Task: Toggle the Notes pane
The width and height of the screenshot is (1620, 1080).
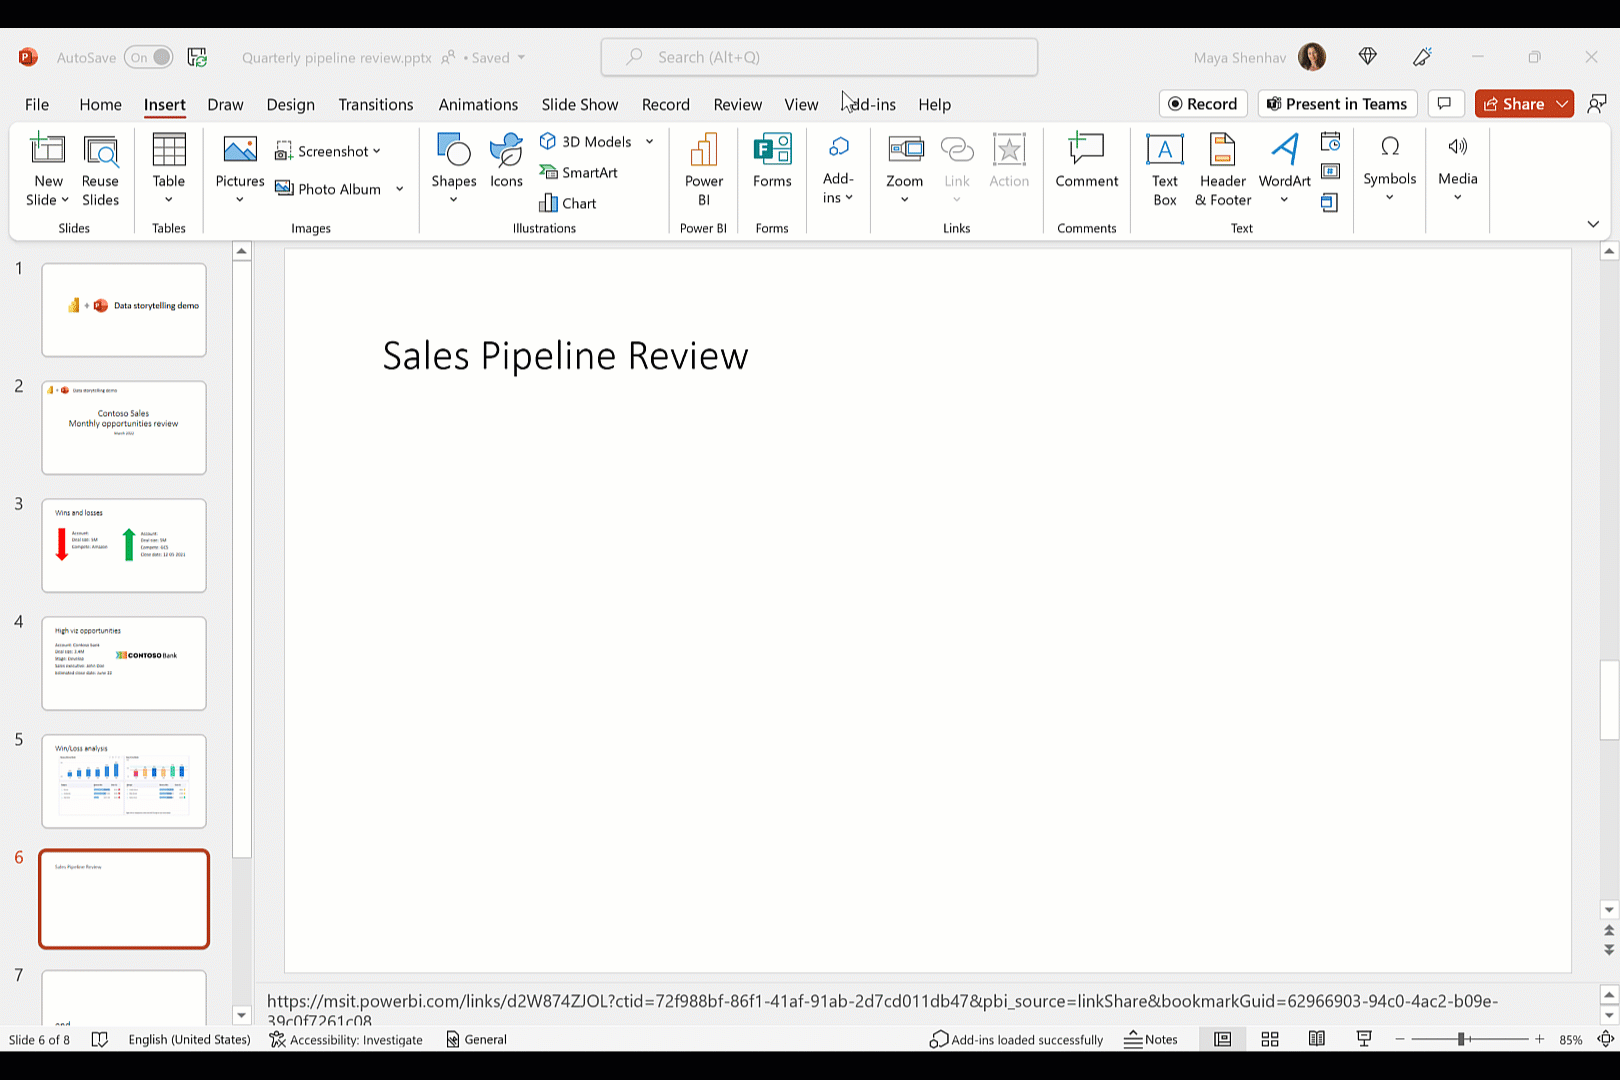Action: tap(1151, 1039)
